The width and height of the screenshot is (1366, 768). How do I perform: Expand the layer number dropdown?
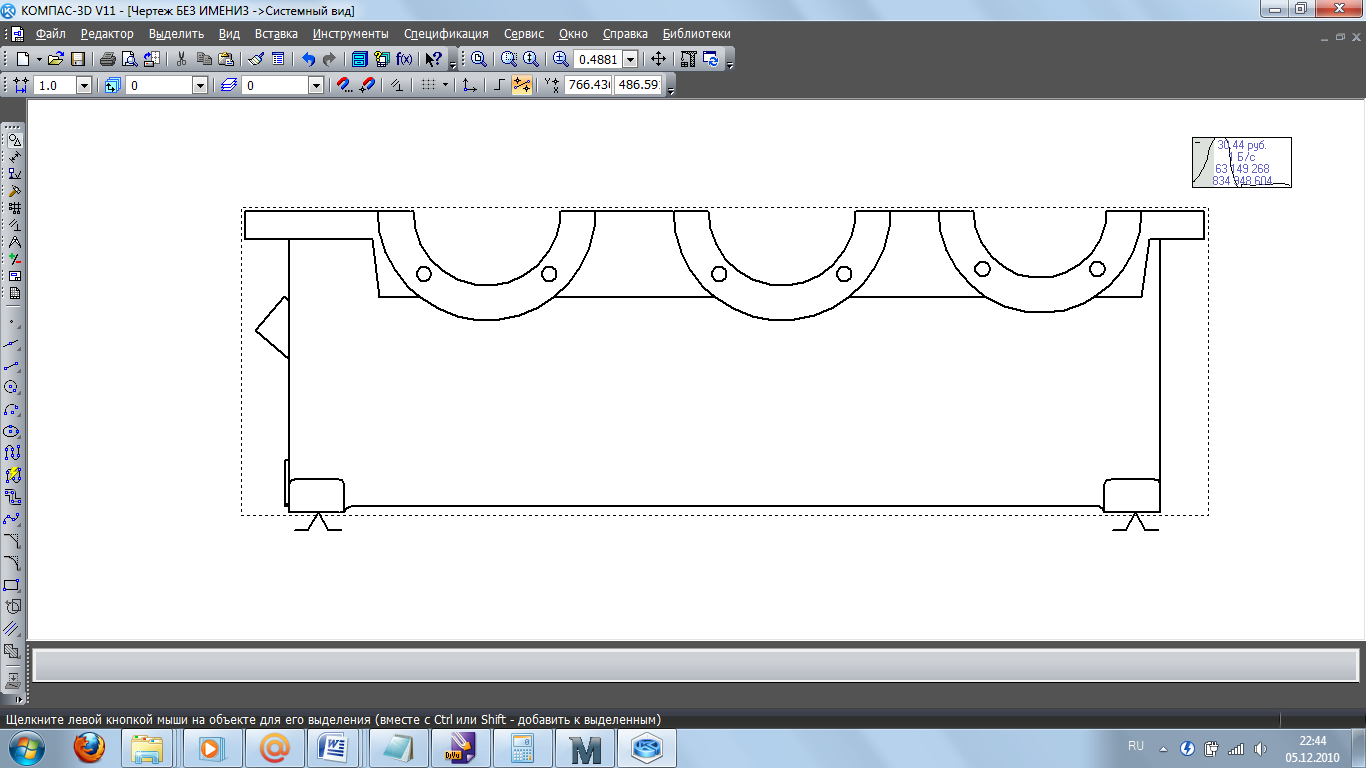pyautogui.click(x=316, y=86)
